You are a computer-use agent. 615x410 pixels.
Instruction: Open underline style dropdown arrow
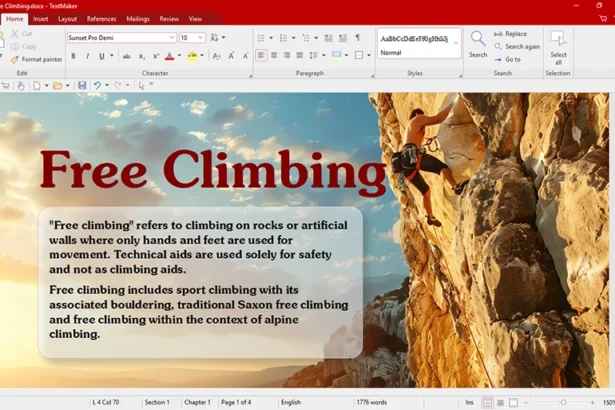pos(112,56)
